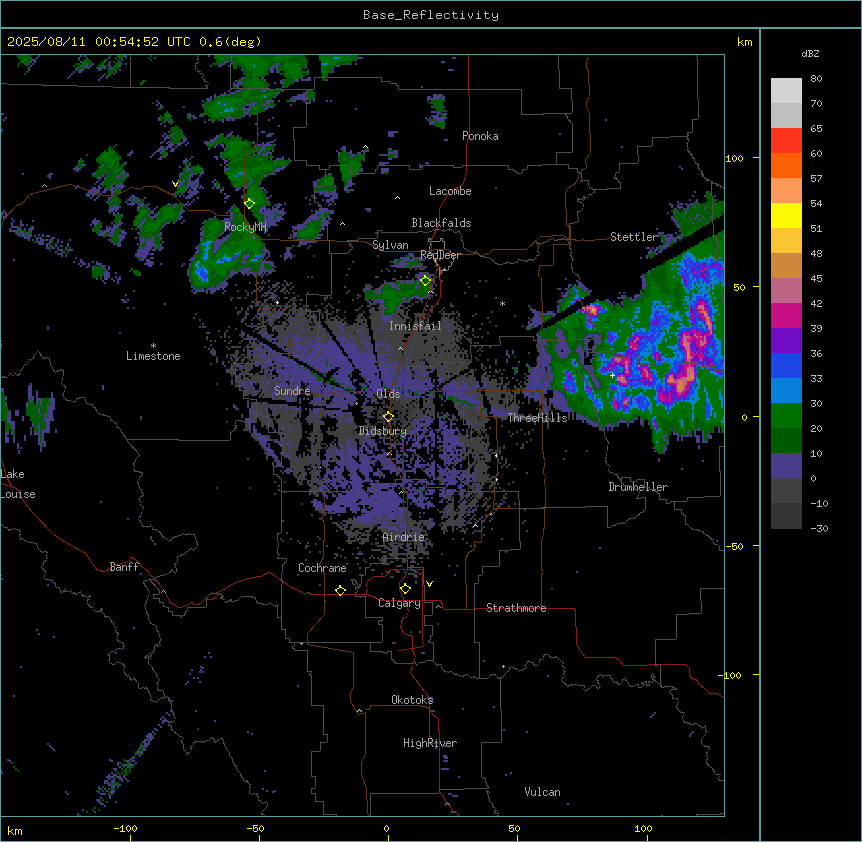Click the Okotoks label

(x=412, y=700)
